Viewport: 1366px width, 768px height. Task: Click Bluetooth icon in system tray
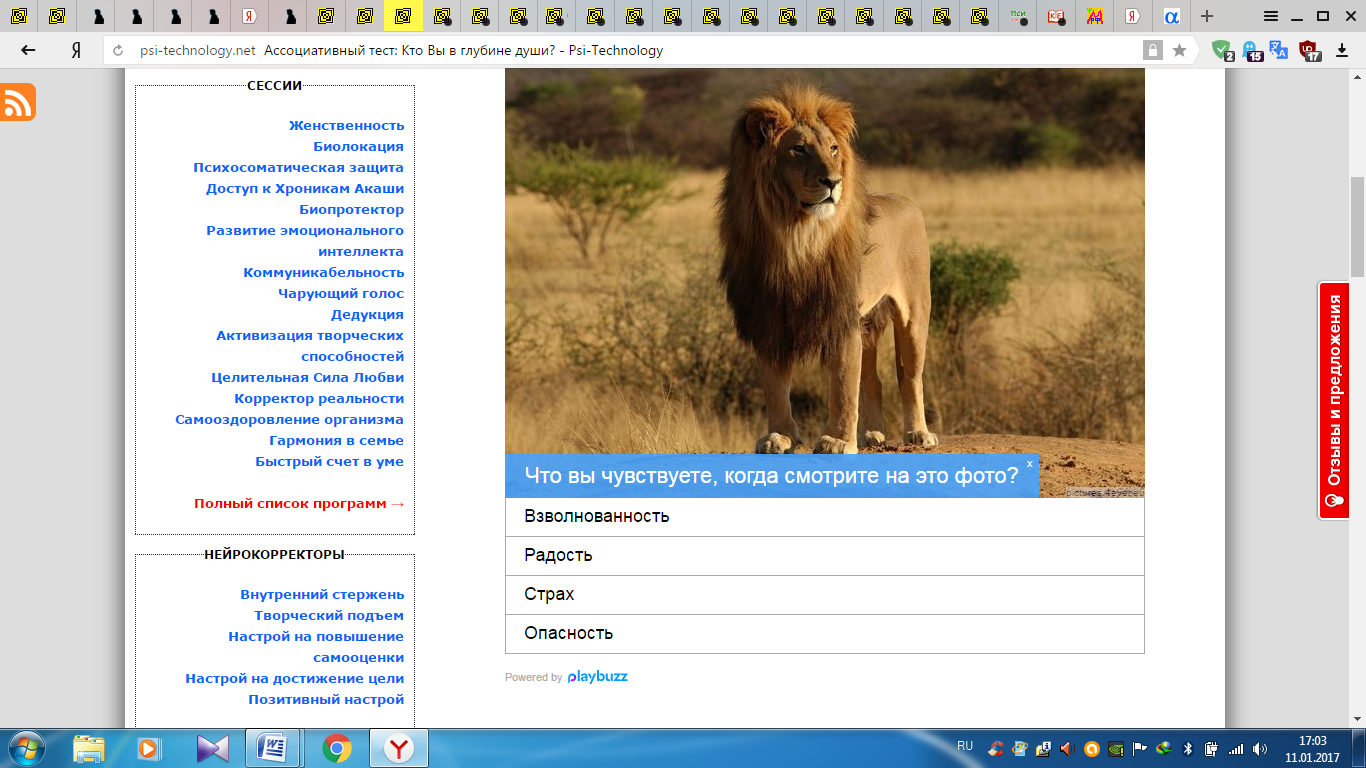(1188, 748)
